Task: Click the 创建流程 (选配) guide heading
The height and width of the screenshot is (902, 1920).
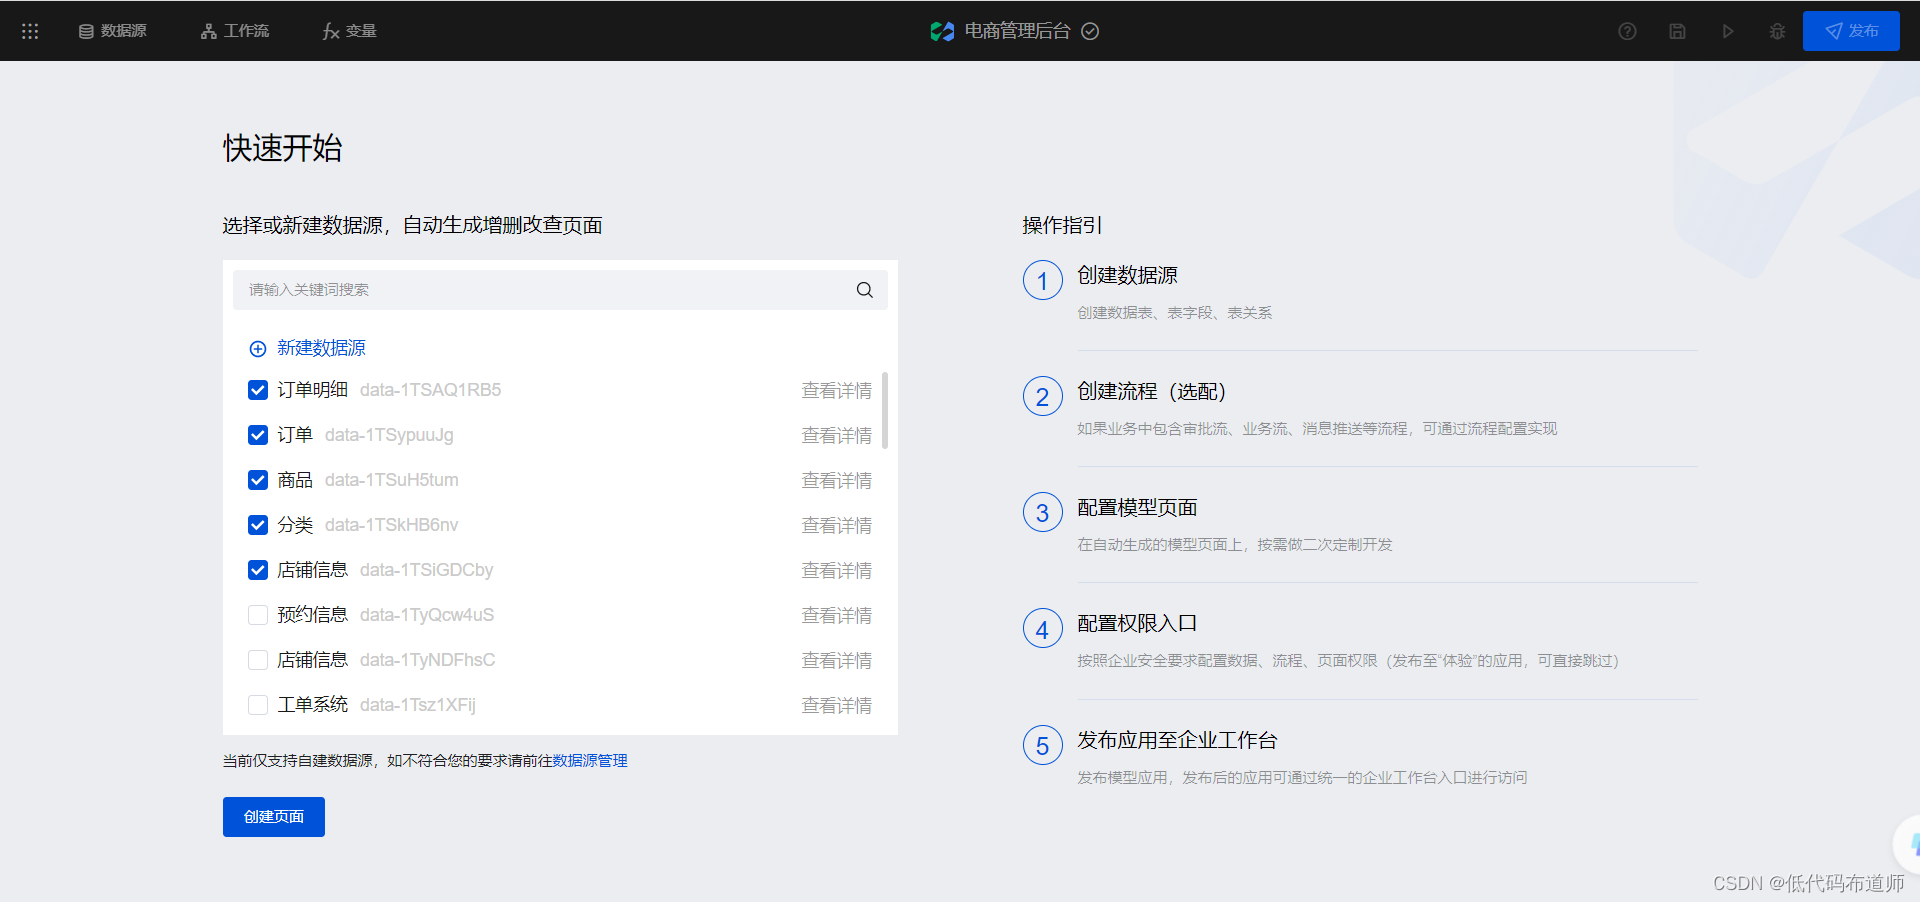Action: [1152, 391]
